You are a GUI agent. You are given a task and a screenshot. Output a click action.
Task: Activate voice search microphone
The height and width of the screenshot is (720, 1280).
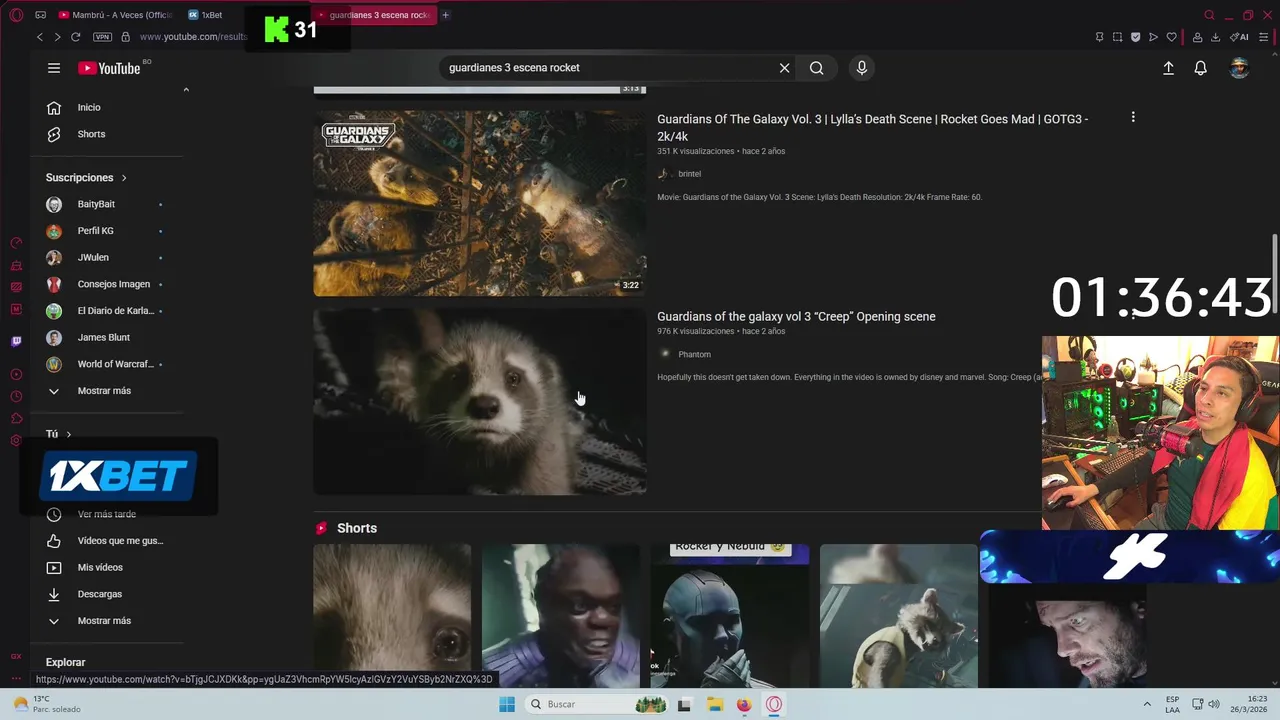tap(862, 68)
